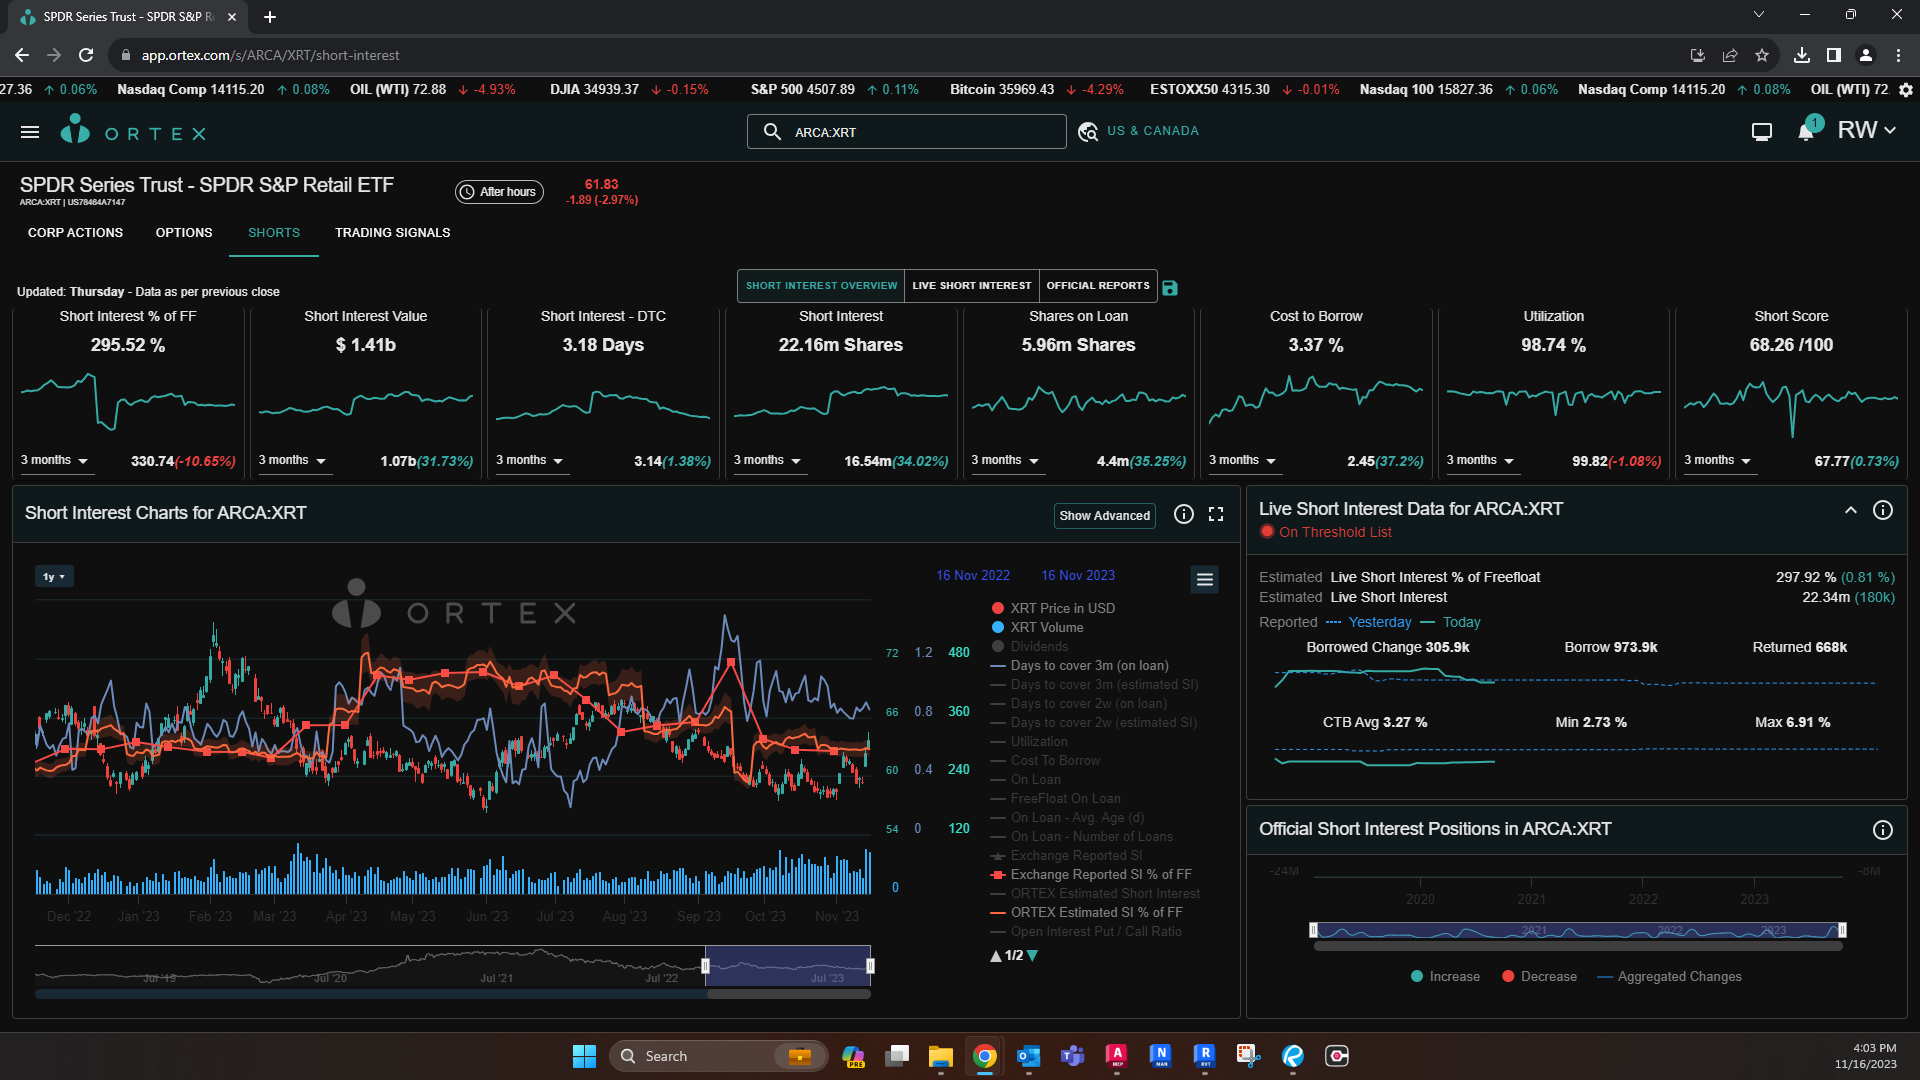Select the Official Reports view
This screenshot has height=1080, width=1920.
1097,285
